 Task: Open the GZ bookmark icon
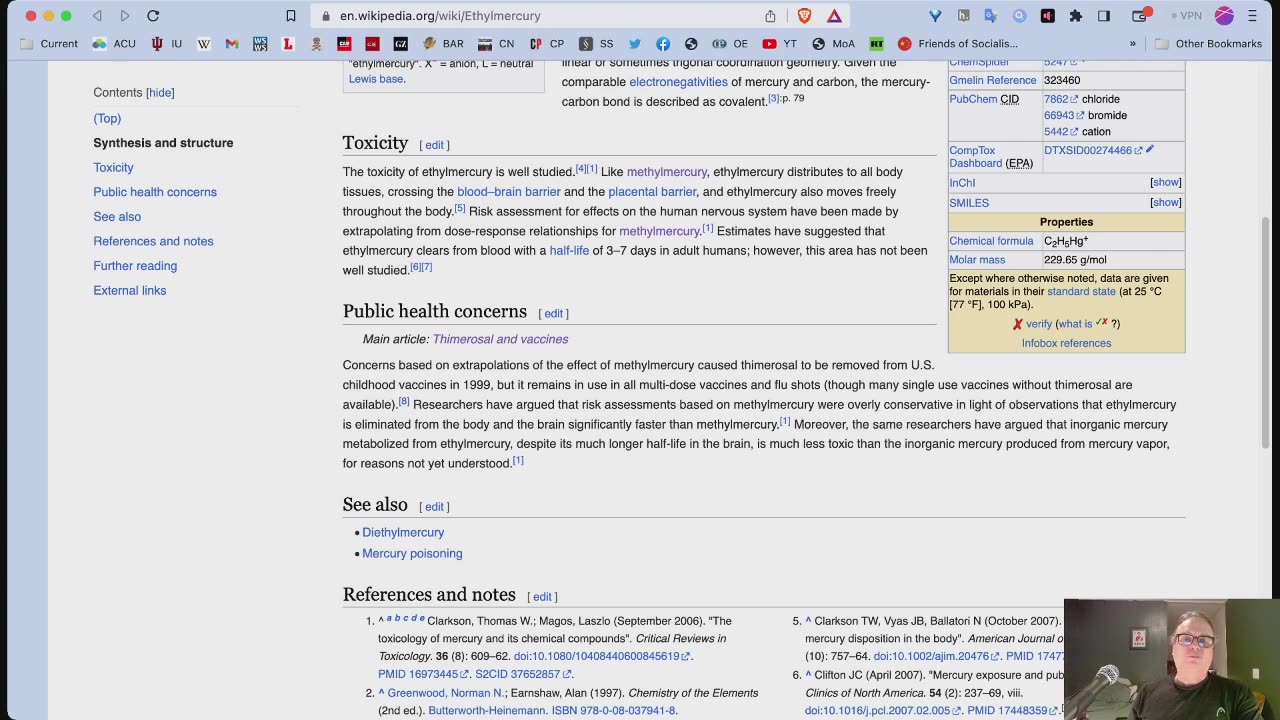401,44
